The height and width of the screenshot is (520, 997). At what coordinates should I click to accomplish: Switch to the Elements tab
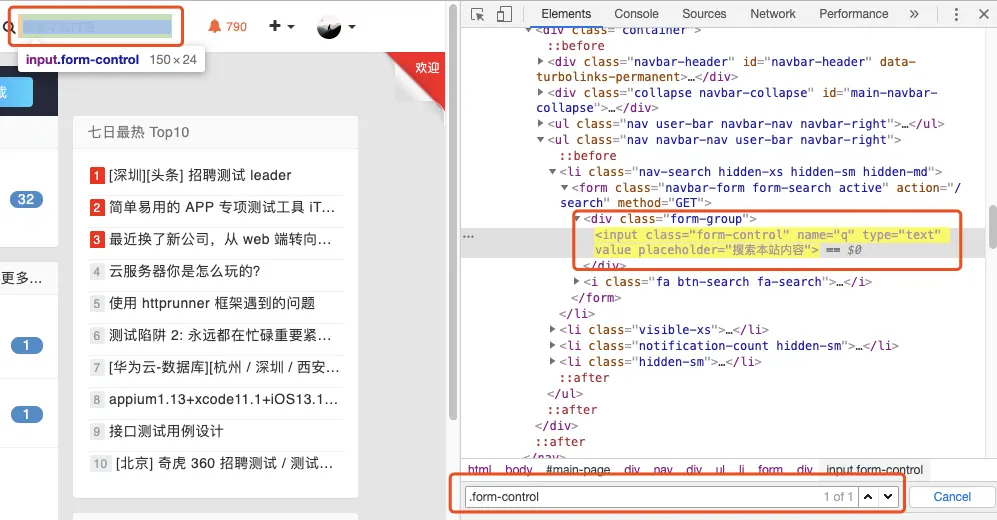[x=566, y=14]
